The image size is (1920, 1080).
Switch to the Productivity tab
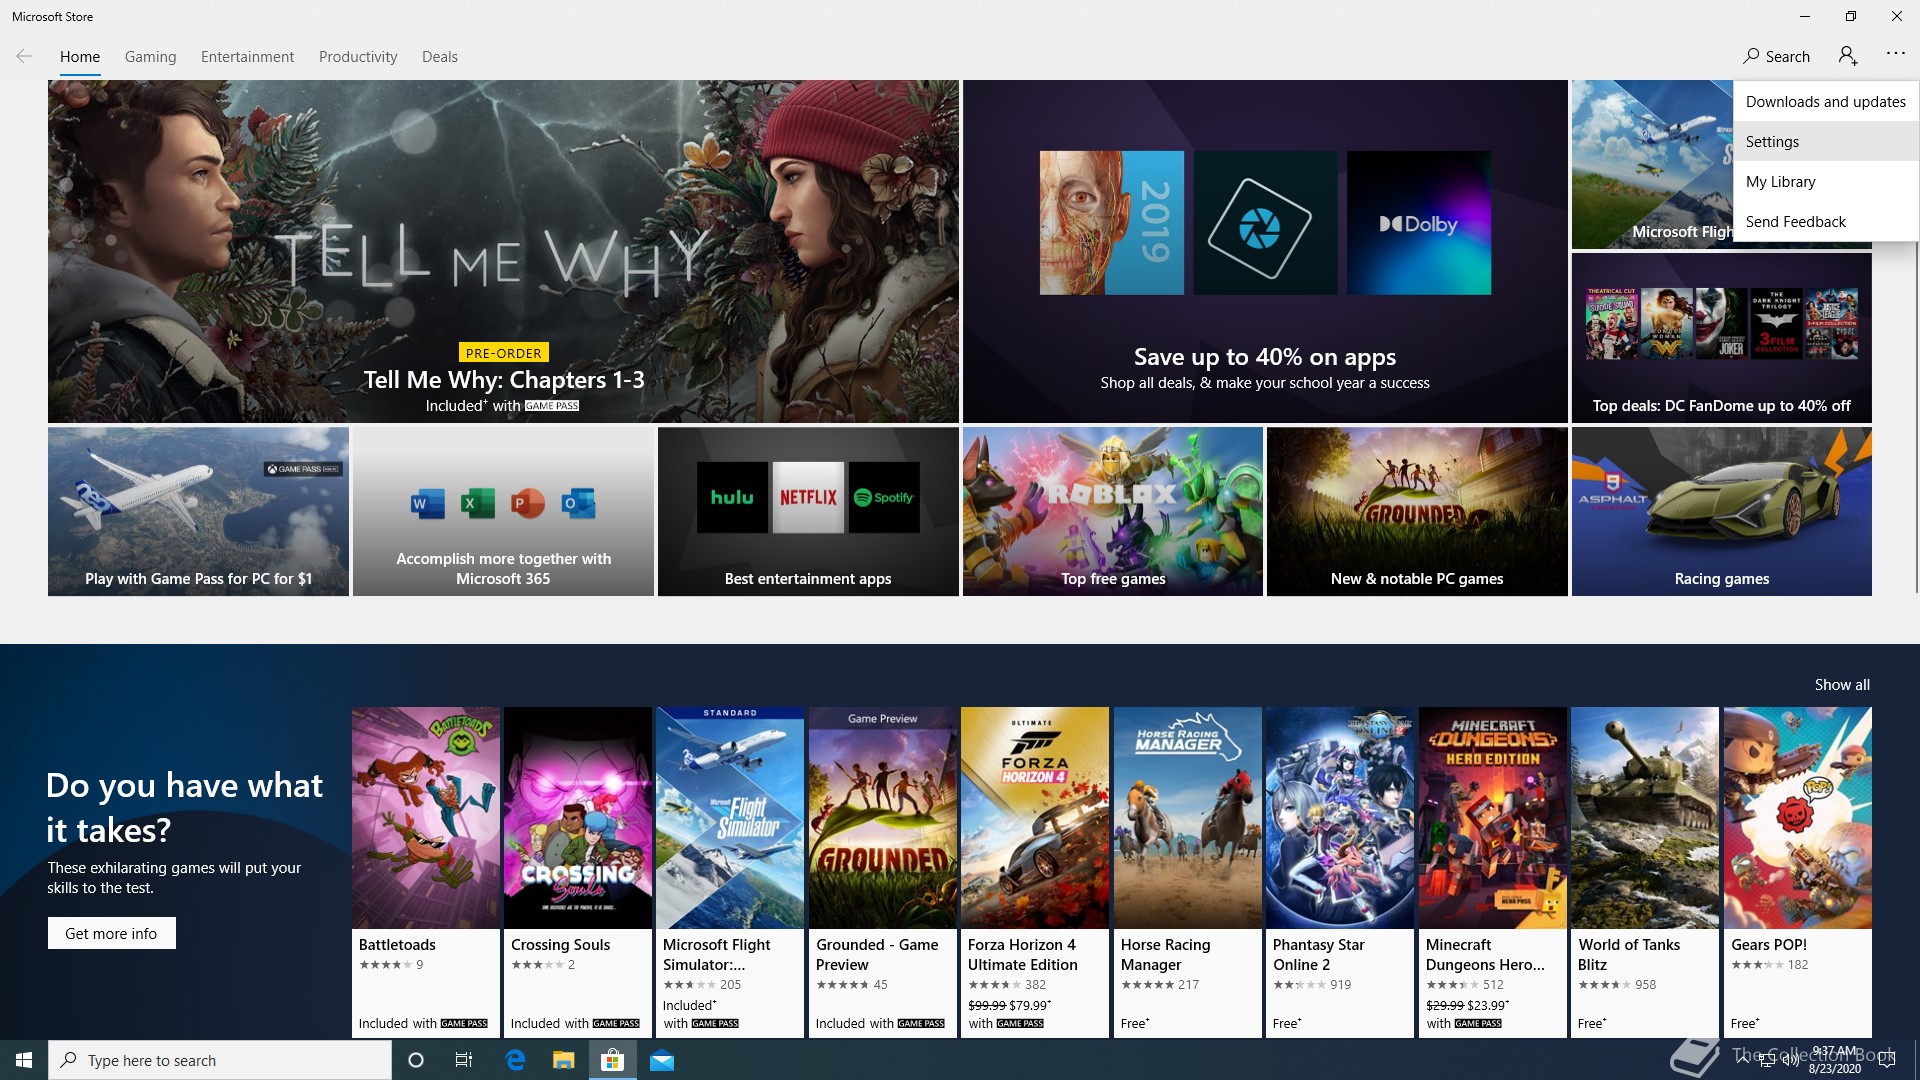pyautogui.click(x=358, y=56)
